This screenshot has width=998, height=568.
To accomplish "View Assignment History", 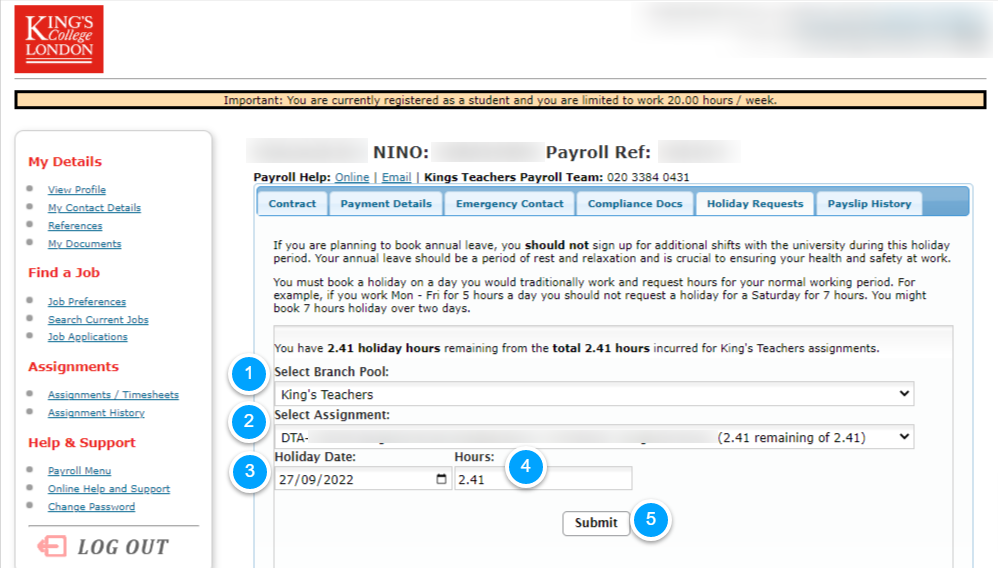I will point(96,413).
